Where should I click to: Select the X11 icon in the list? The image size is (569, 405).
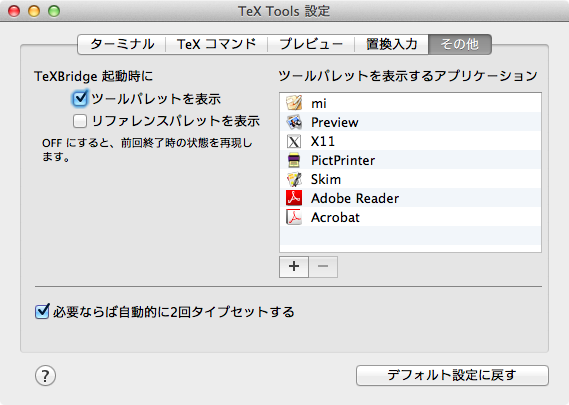click(294, 141)
